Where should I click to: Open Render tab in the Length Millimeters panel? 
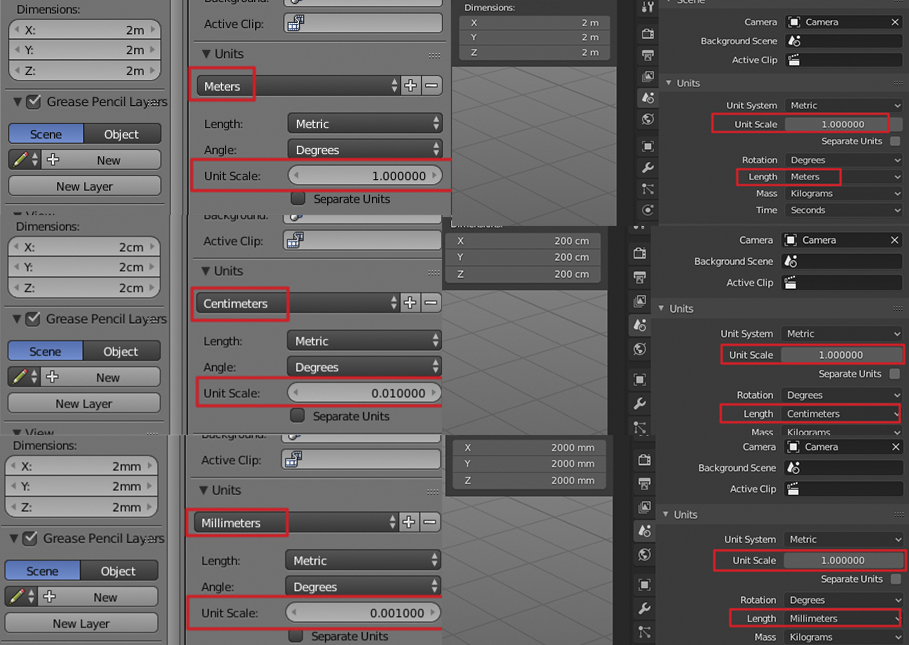tap(644, 460)
